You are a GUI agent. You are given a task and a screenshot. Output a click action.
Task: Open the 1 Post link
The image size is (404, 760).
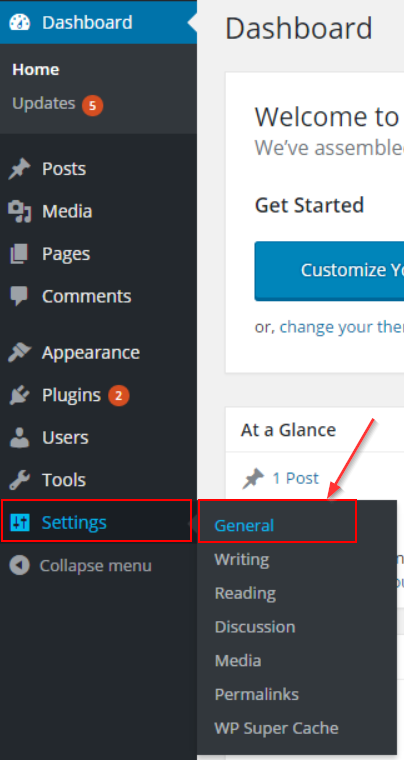295,478
